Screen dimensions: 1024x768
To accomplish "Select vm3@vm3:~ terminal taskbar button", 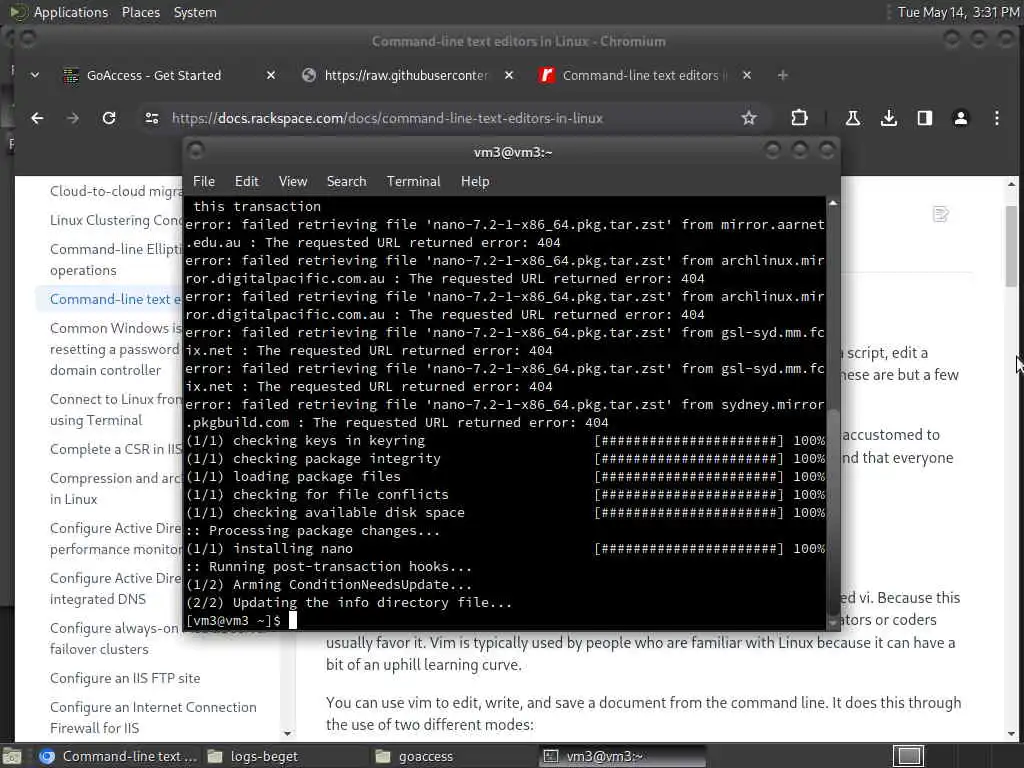I will coord(622,756).
